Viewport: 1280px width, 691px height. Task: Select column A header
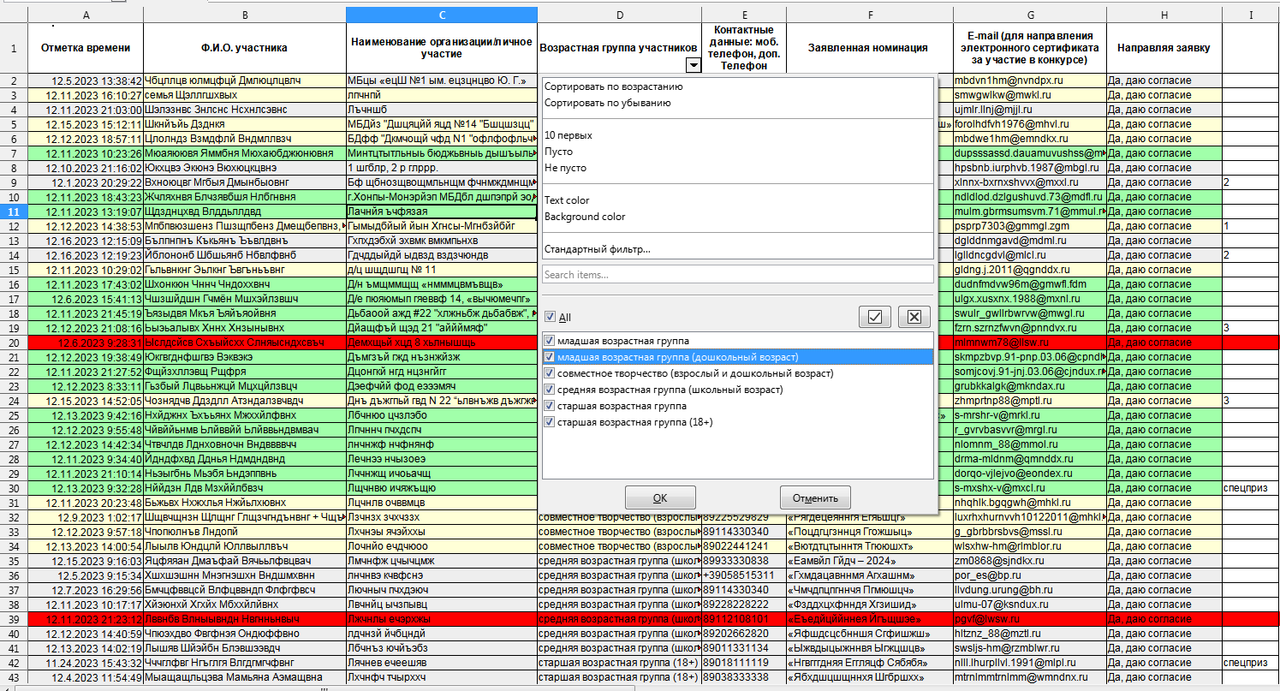pyautogui.click(x=86, y=15)
